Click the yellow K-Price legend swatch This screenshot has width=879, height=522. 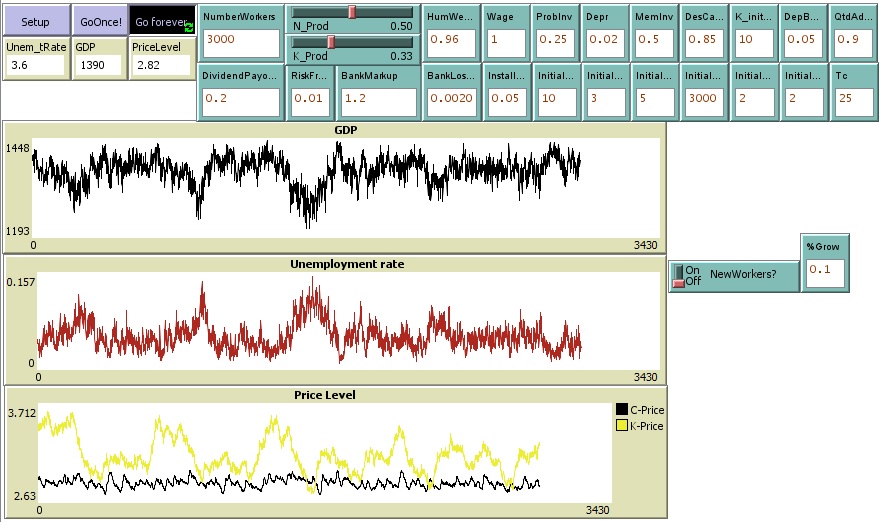click(621, 426)
